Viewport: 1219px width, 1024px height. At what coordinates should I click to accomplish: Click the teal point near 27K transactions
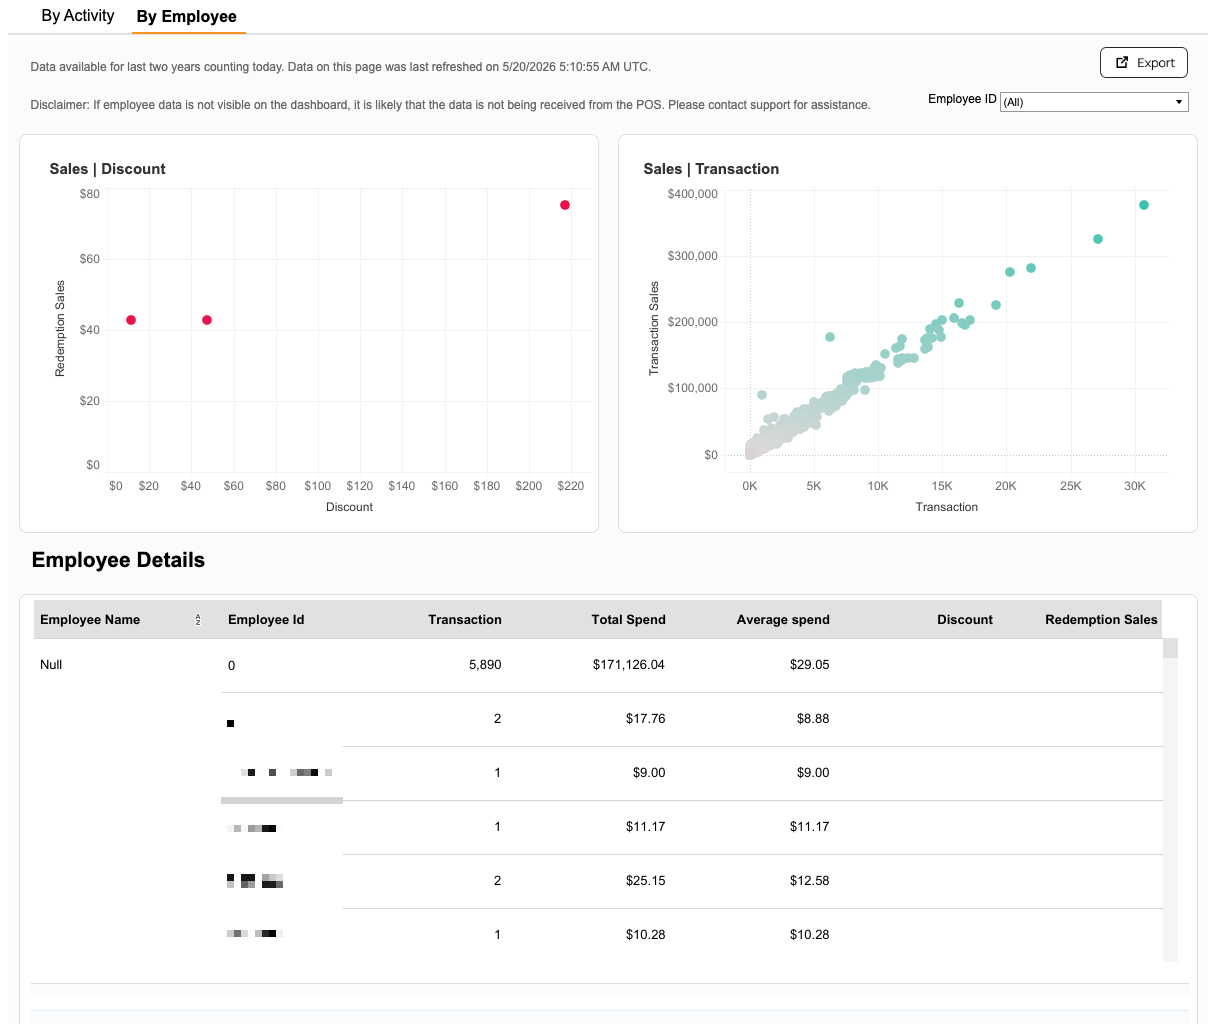pos(1098,239)
